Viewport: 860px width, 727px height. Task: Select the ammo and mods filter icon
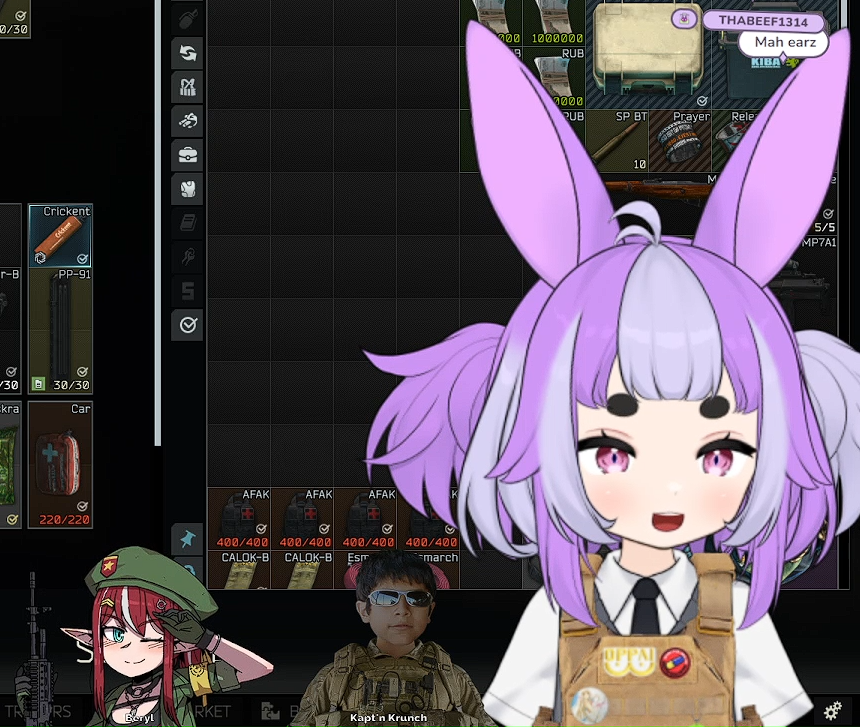(x=188, y=121)
